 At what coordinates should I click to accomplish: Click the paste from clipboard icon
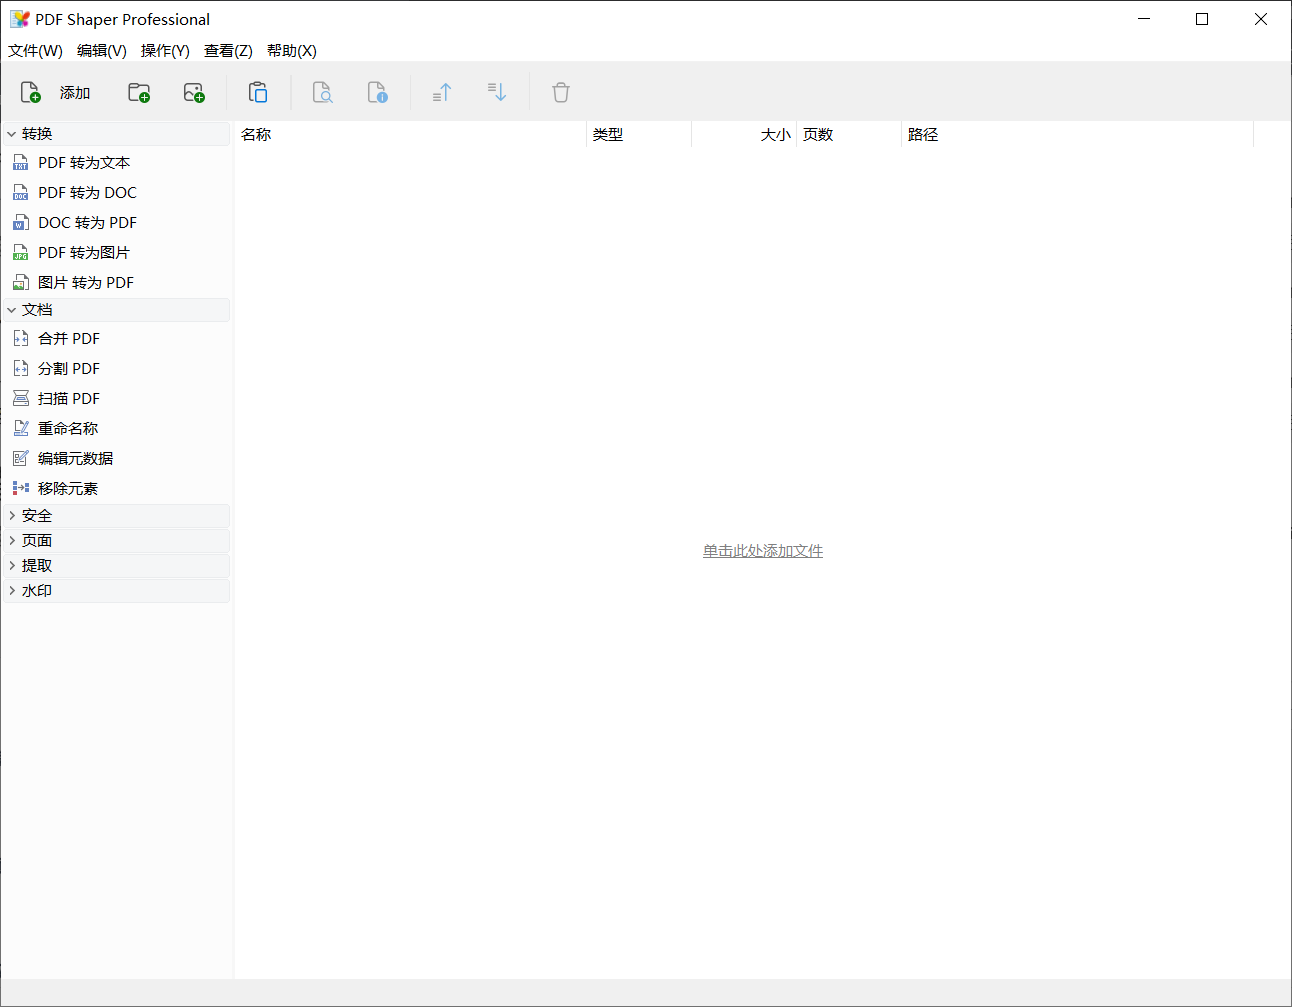(x=258, y=92)
